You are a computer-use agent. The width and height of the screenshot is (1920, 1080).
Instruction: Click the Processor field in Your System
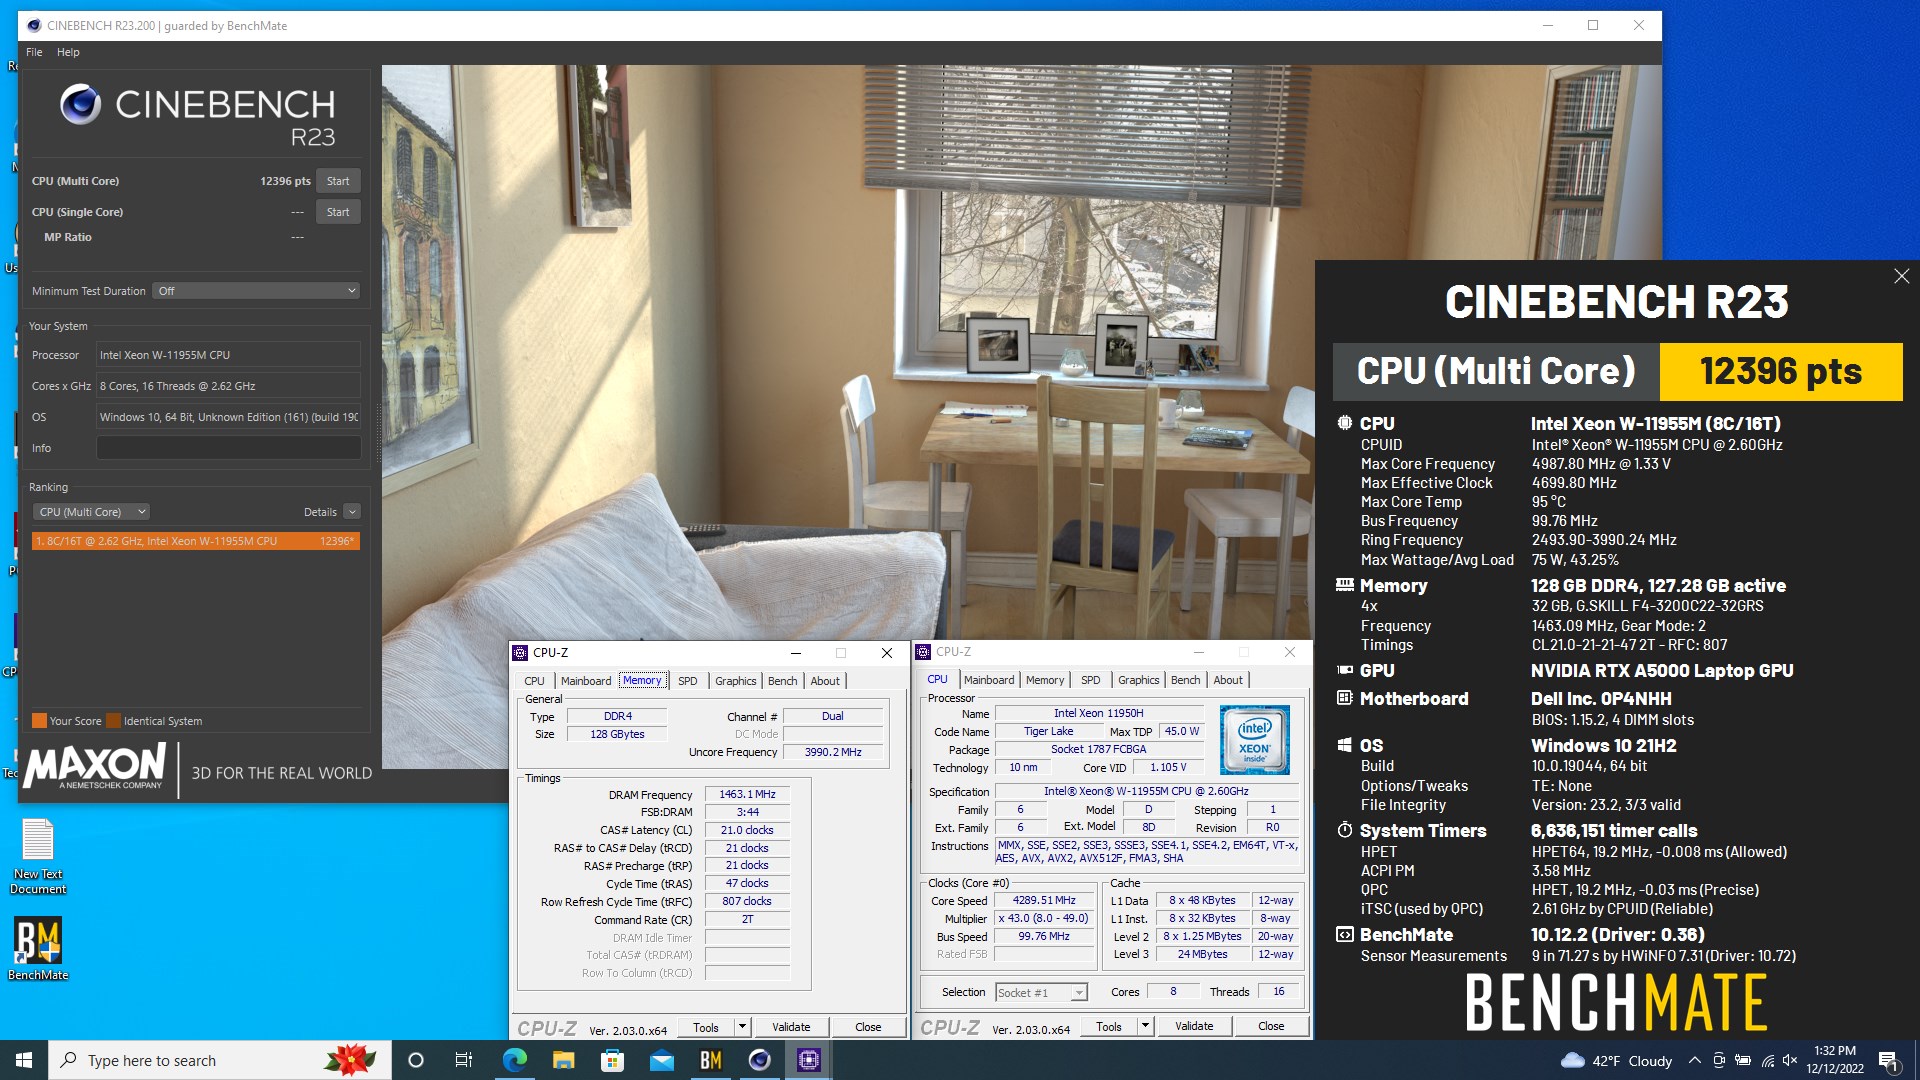(228, 355)
